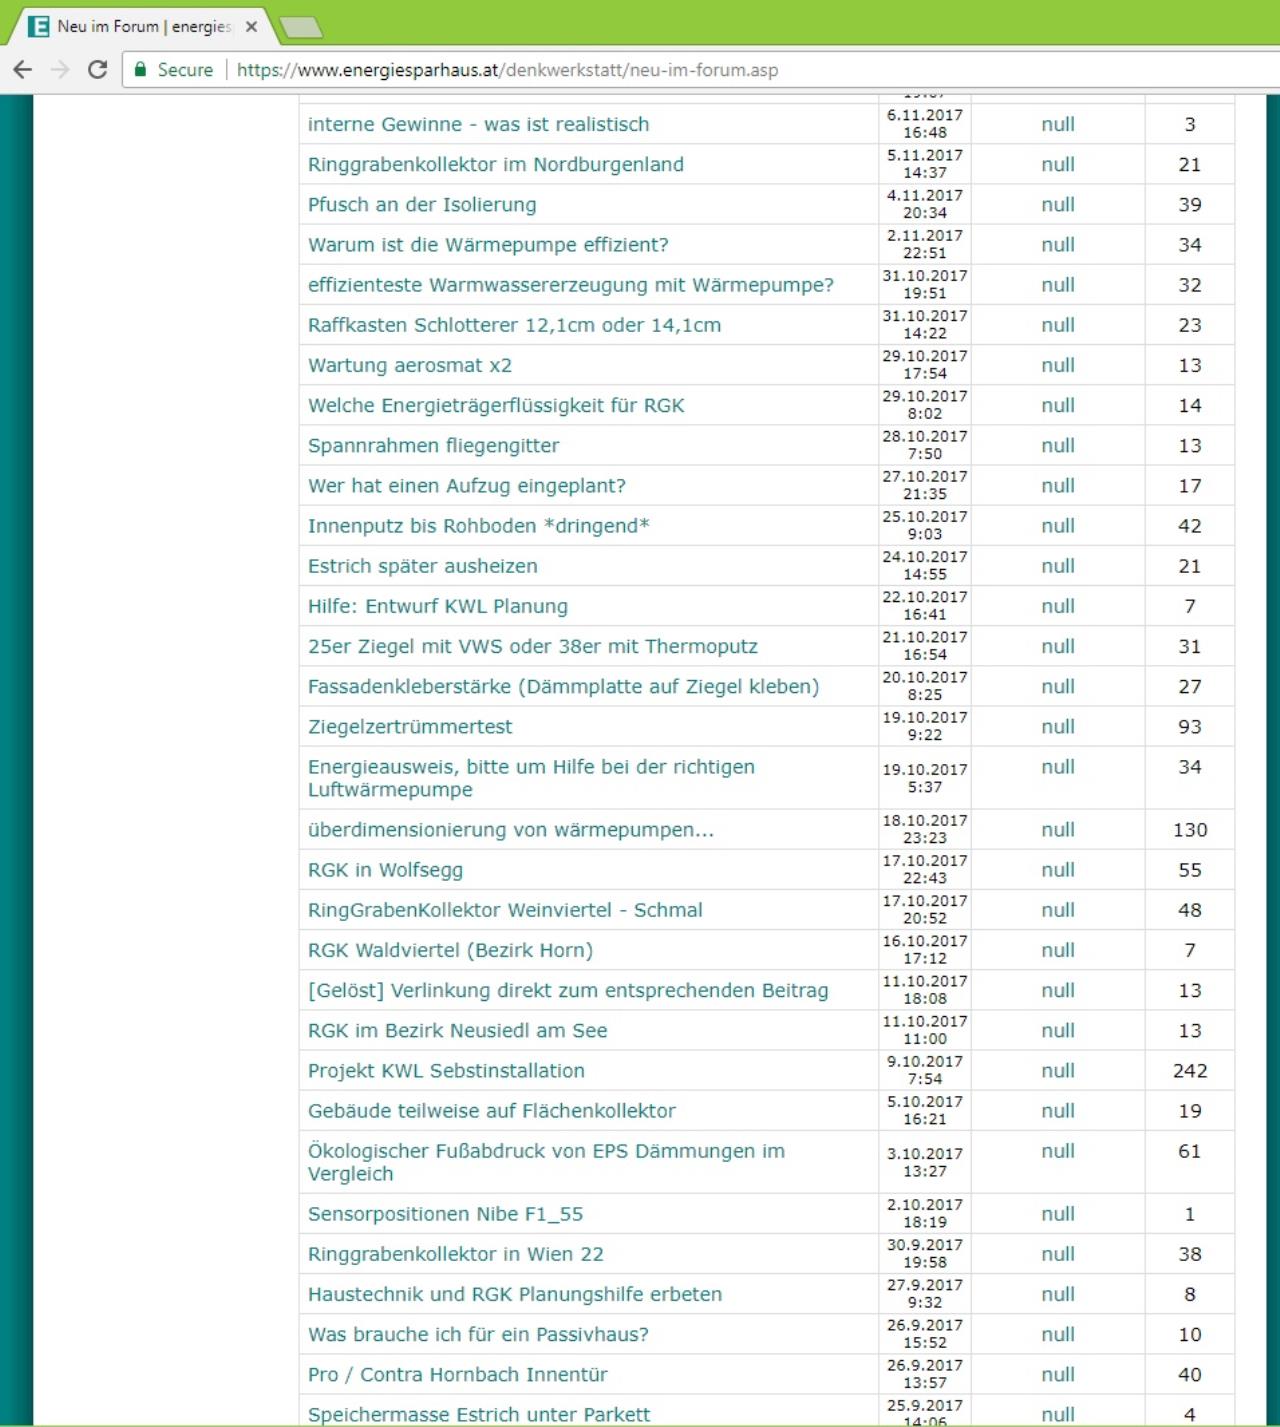Image resolution: width=1280 pixels, height=1427 pixels.
Task: Click reply count 61 for Ökologischer Fußabdruck
Action: 1190,1151
